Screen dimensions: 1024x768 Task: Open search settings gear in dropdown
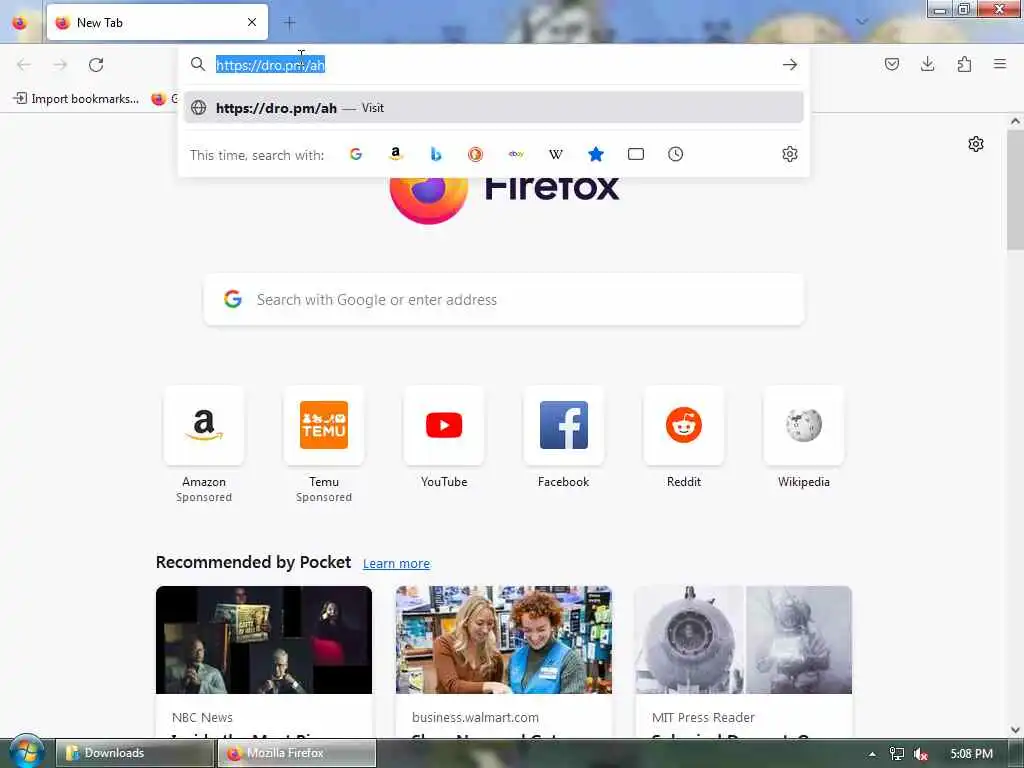tap(790, 154)
